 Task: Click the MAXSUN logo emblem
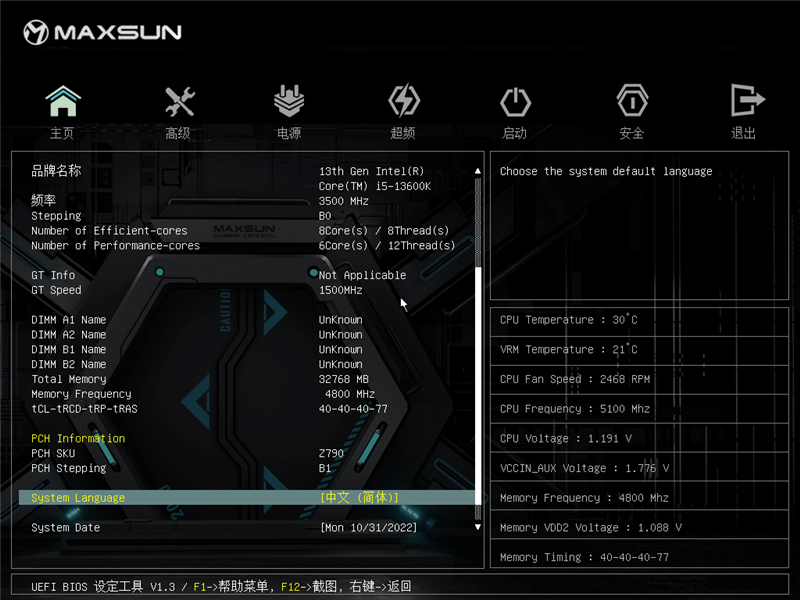click(36, 33)
